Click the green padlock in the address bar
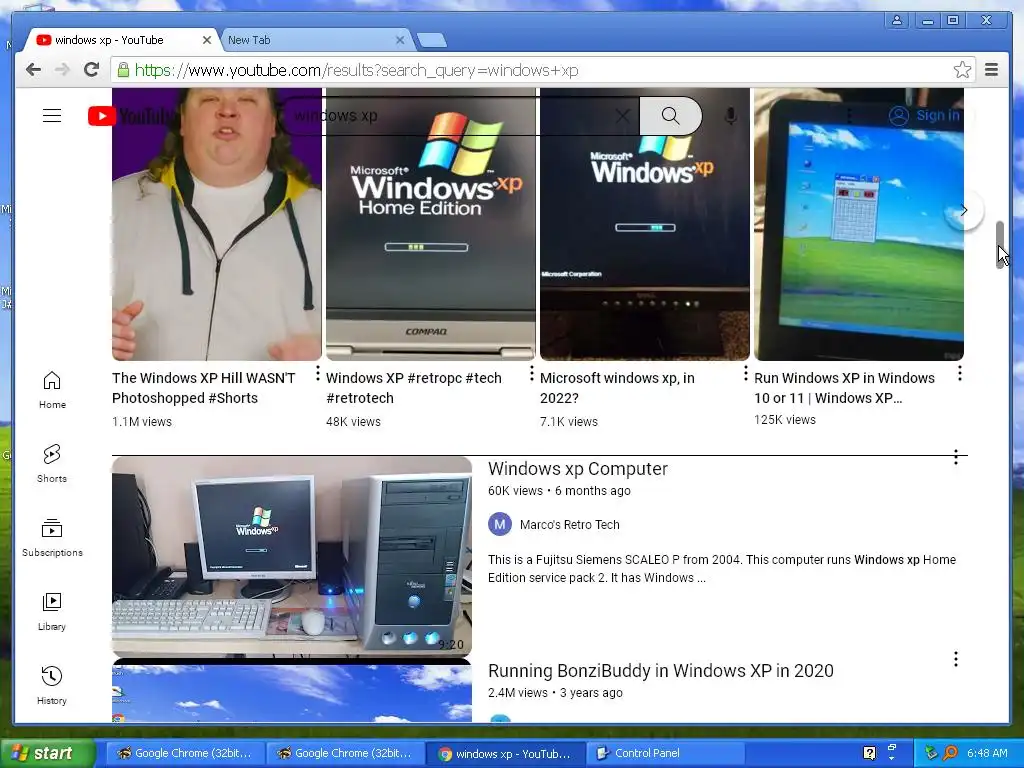 (123, 70)
